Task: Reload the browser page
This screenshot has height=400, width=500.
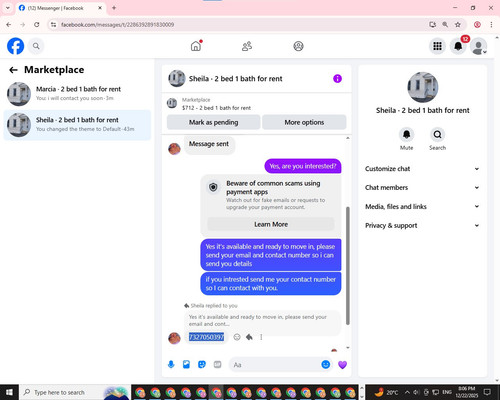Action: pos(37,24)
